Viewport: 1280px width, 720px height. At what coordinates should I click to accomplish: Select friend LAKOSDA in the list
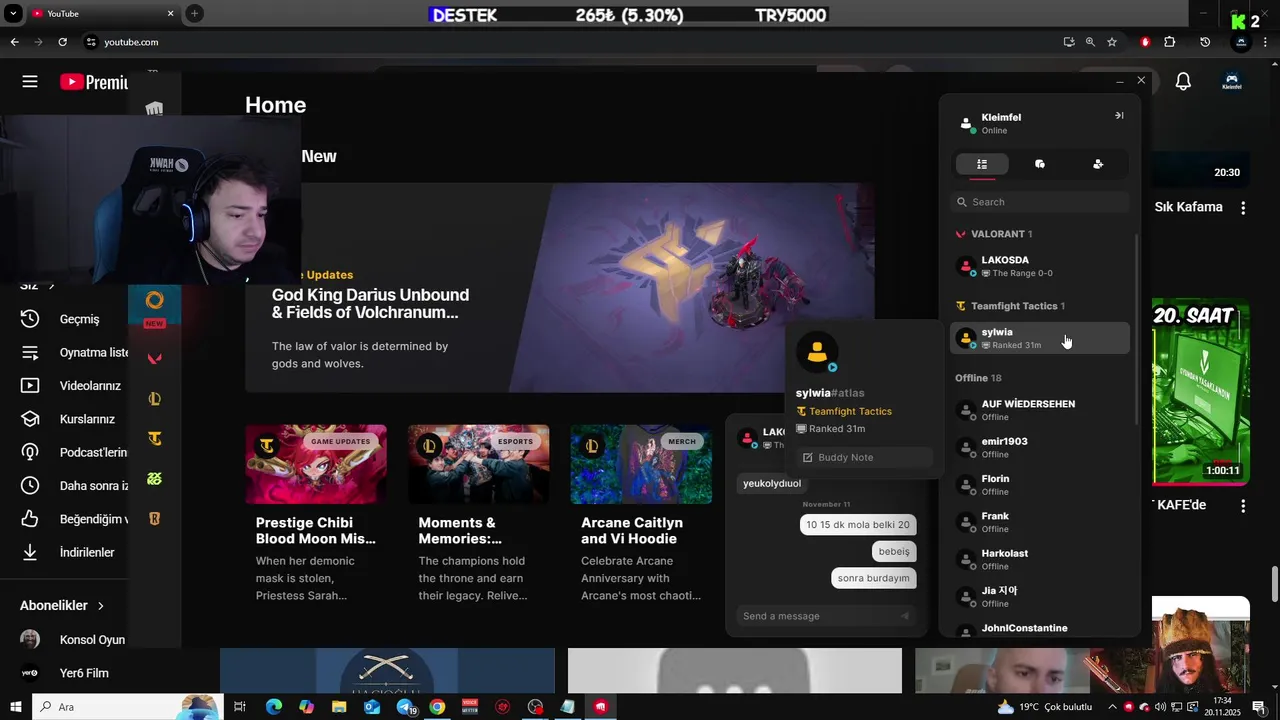pos(1040,266)
